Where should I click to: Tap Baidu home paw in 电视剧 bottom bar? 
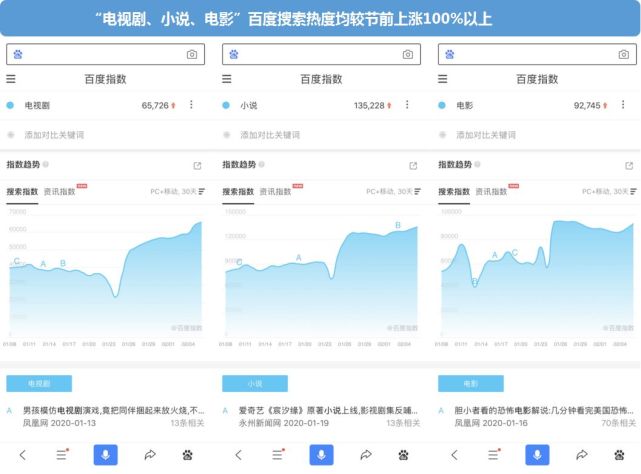(x=188, y=455)
